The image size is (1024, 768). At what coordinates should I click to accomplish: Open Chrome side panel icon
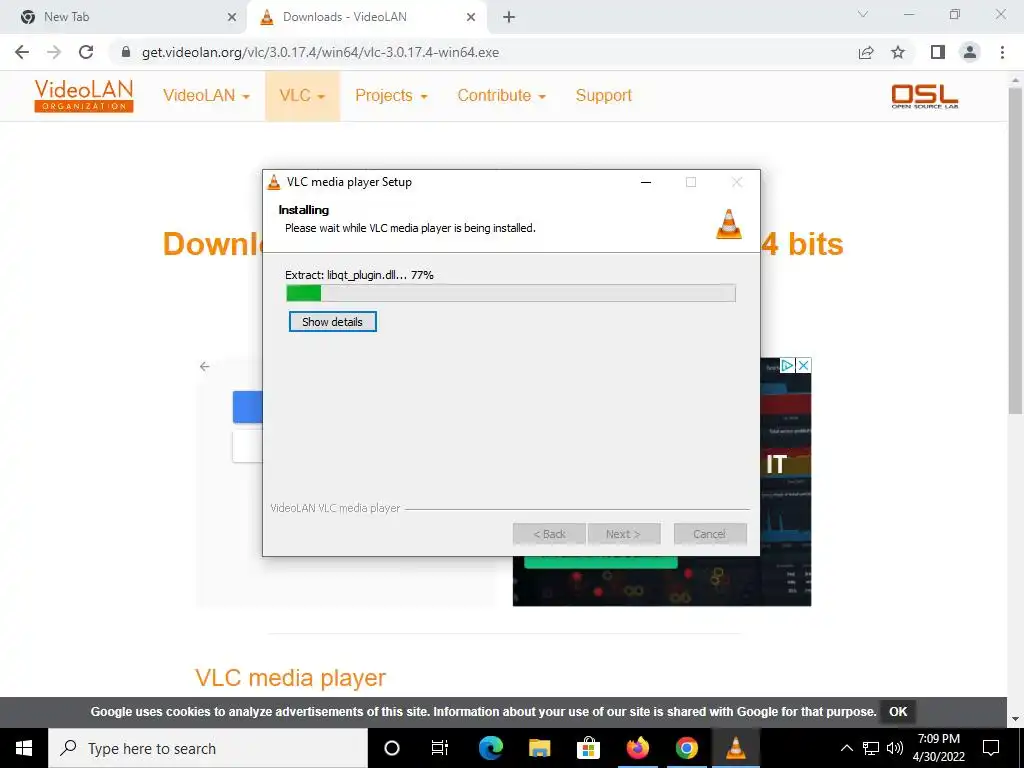(x=938, y=52)
